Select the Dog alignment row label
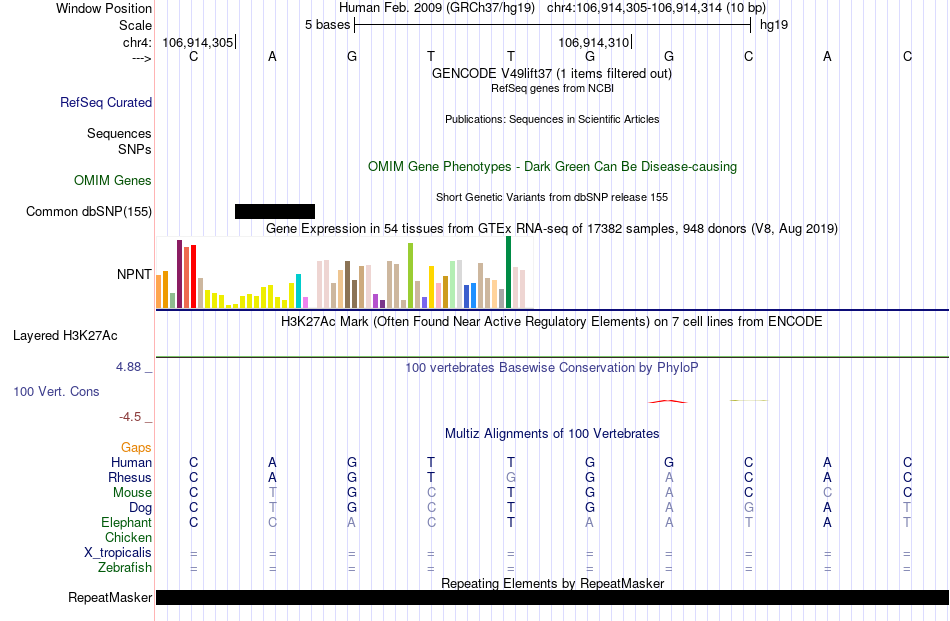 pyautogui.click(x=140, y=507)
